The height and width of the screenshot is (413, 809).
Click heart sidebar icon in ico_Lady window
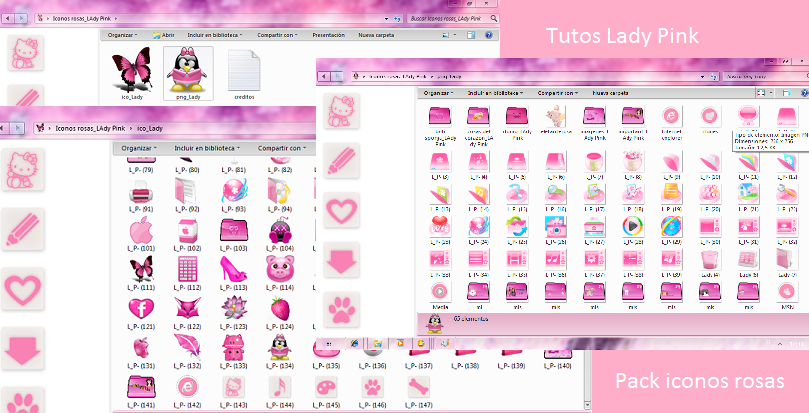pos(22,289)
